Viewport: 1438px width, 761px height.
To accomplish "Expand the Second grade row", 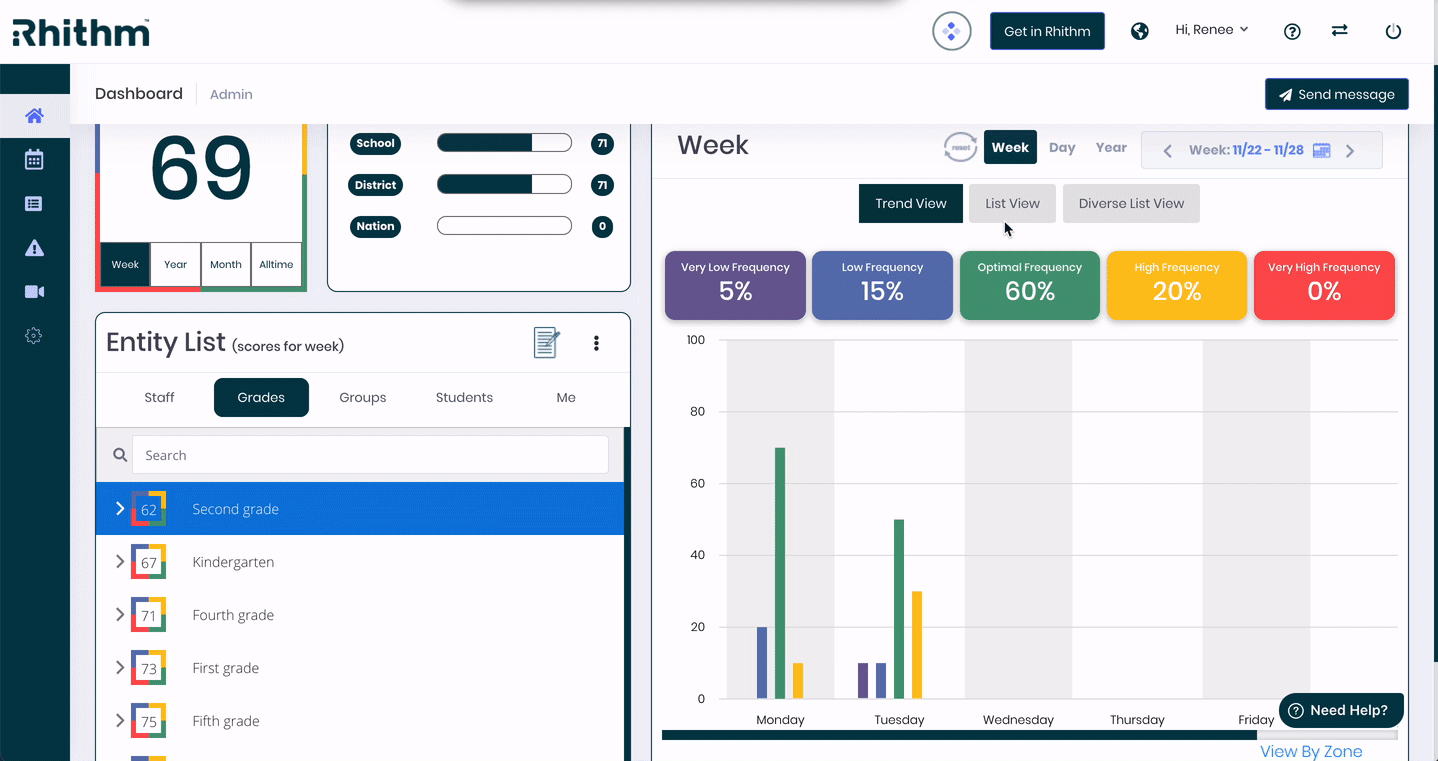I will 120,509.
